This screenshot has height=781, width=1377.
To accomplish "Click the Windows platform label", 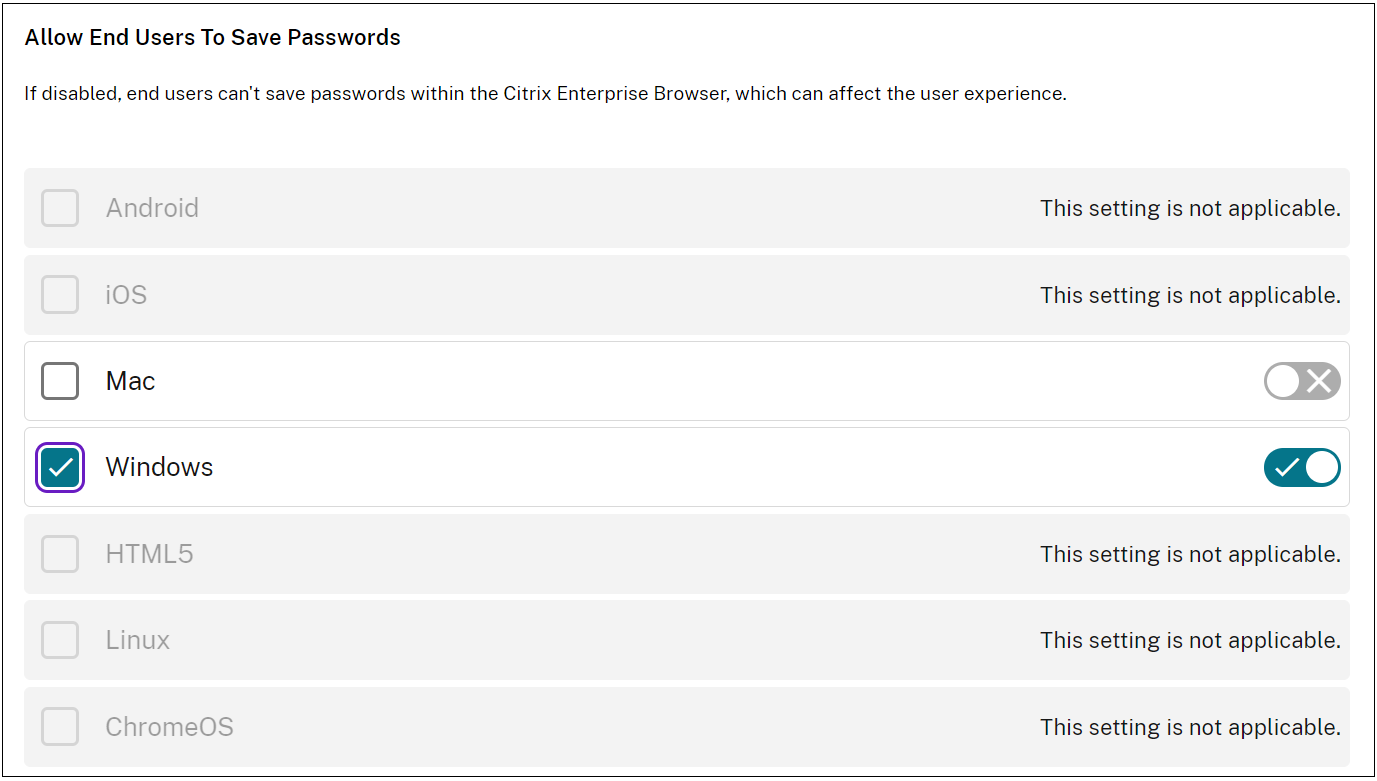I will point(159,467).
